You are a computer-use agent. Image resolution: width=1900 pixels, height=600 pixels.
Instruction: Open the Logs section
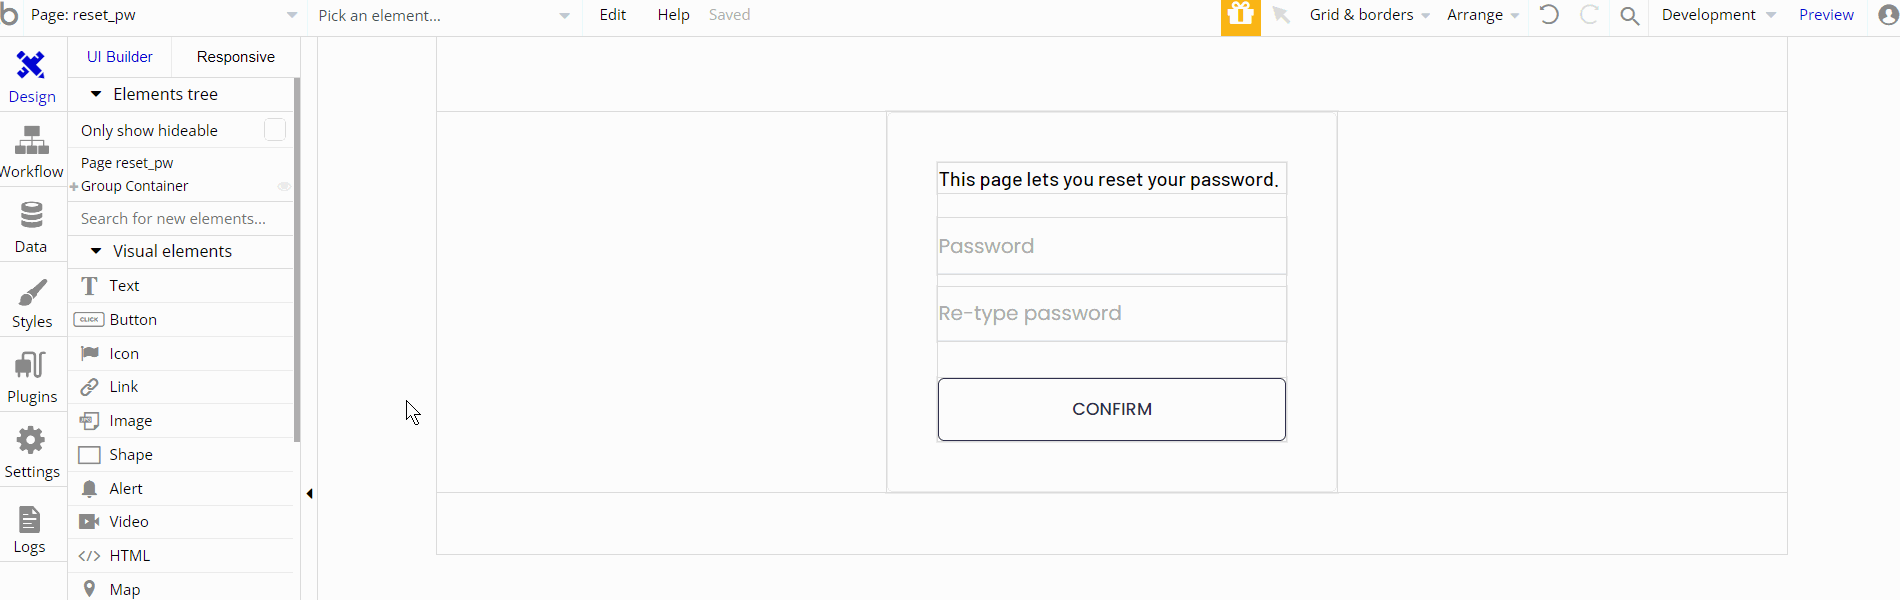pos(30,529)
